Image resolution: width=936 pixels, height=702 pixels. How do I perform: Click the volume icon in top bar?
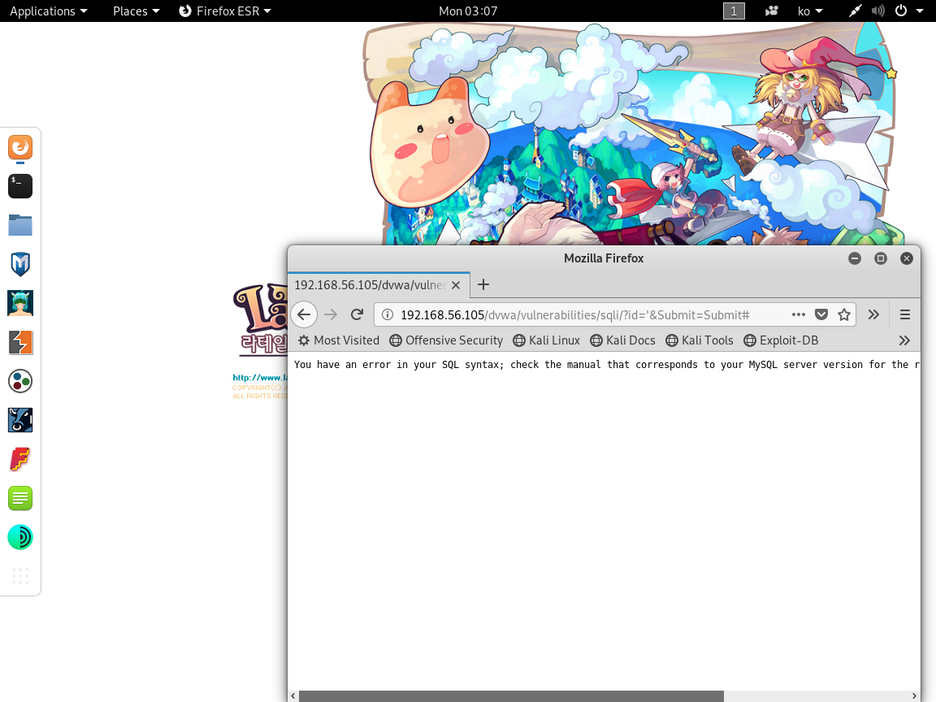pyautogui.click(x=878, y=11)
